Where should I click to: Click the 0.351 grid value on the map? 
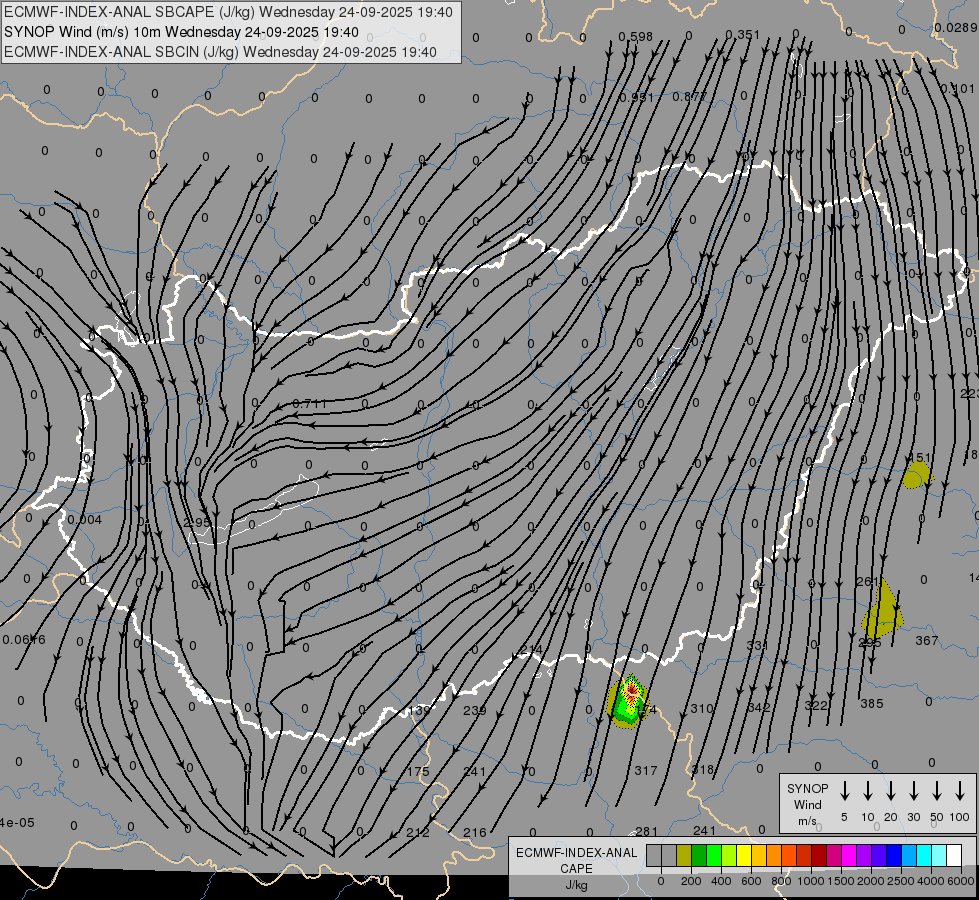click(x=742, y=34)
